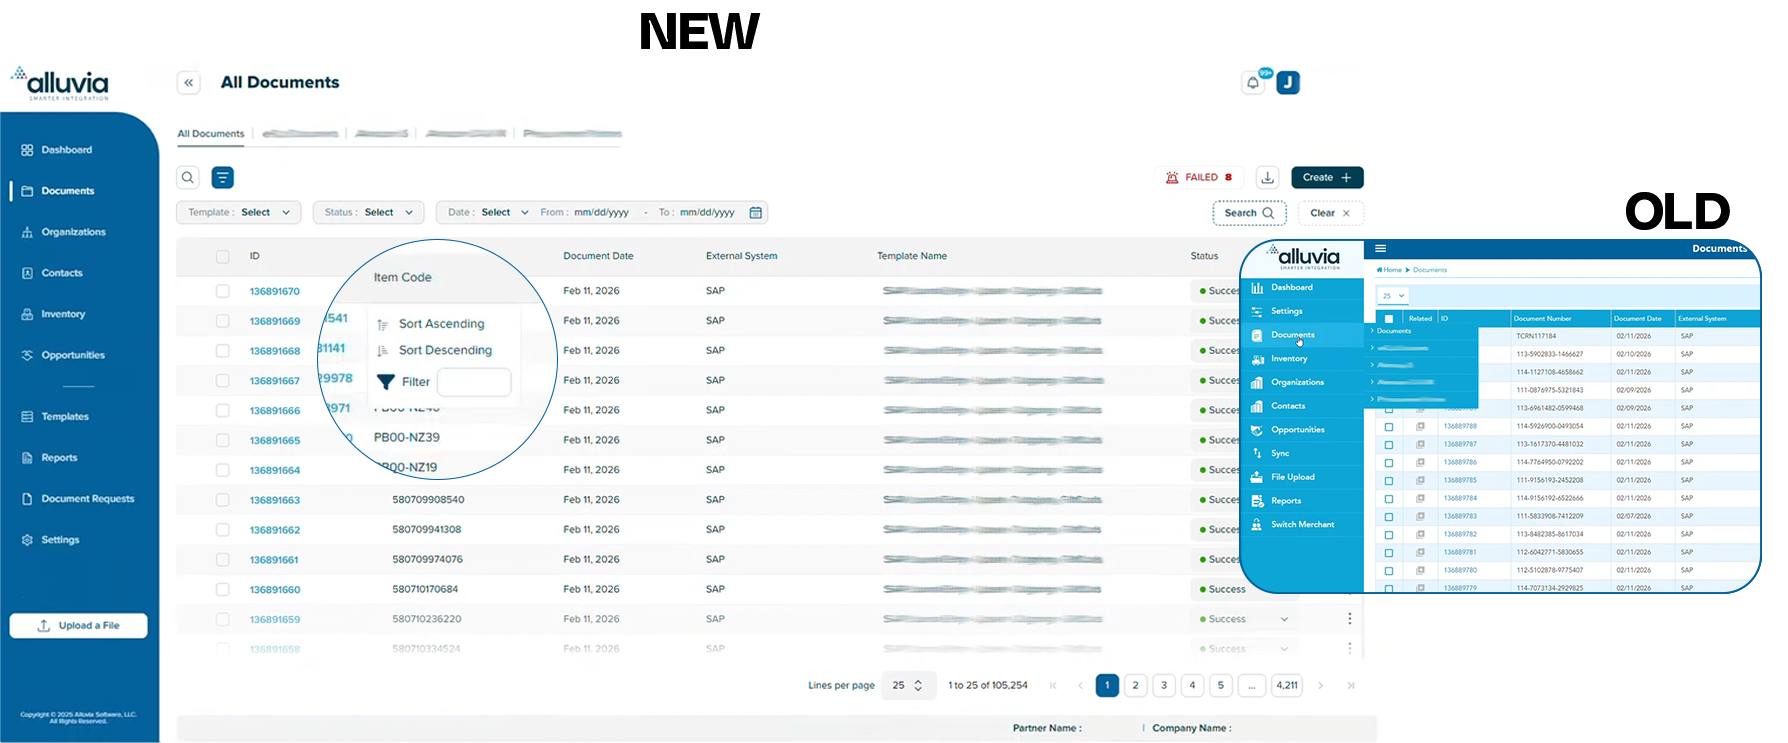Click the notification bell icon
The width and height of the screenshot is (1788, 743).
coord(1253,83)
